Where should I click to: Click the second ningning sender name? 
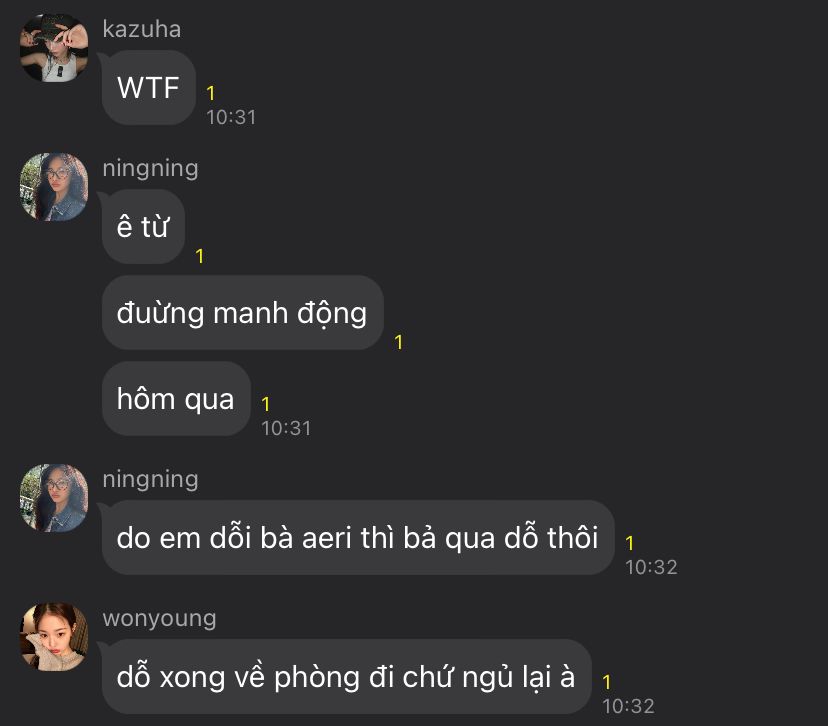click(x=150, y=479)
